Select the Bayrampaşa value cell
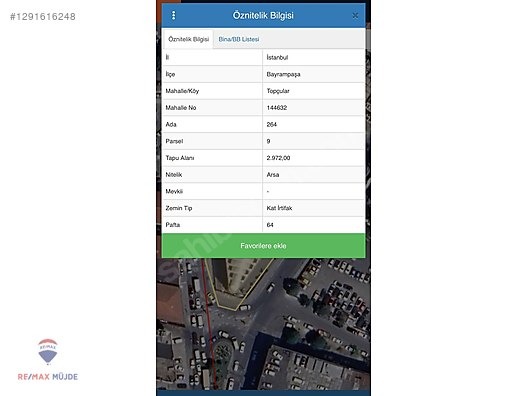 click(x=314, y=74)
